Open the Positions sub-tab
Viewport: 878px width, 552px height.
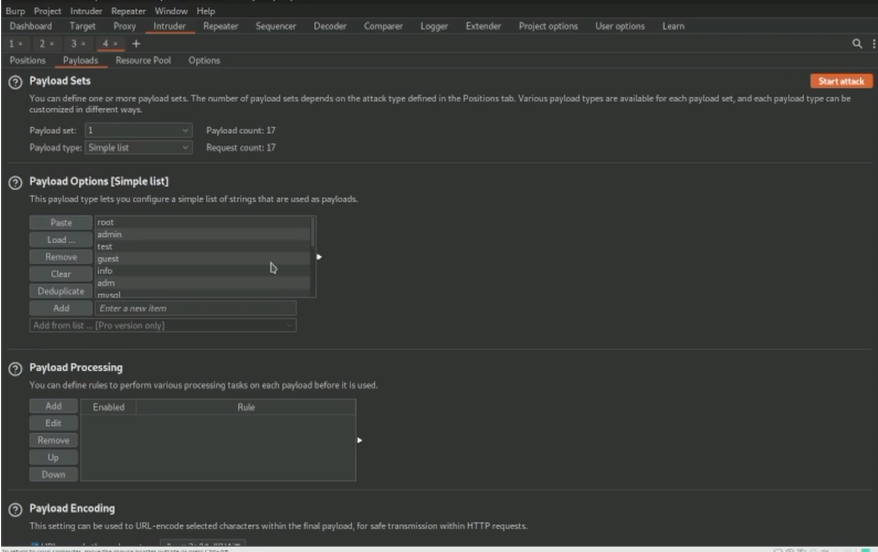(27, 60)
